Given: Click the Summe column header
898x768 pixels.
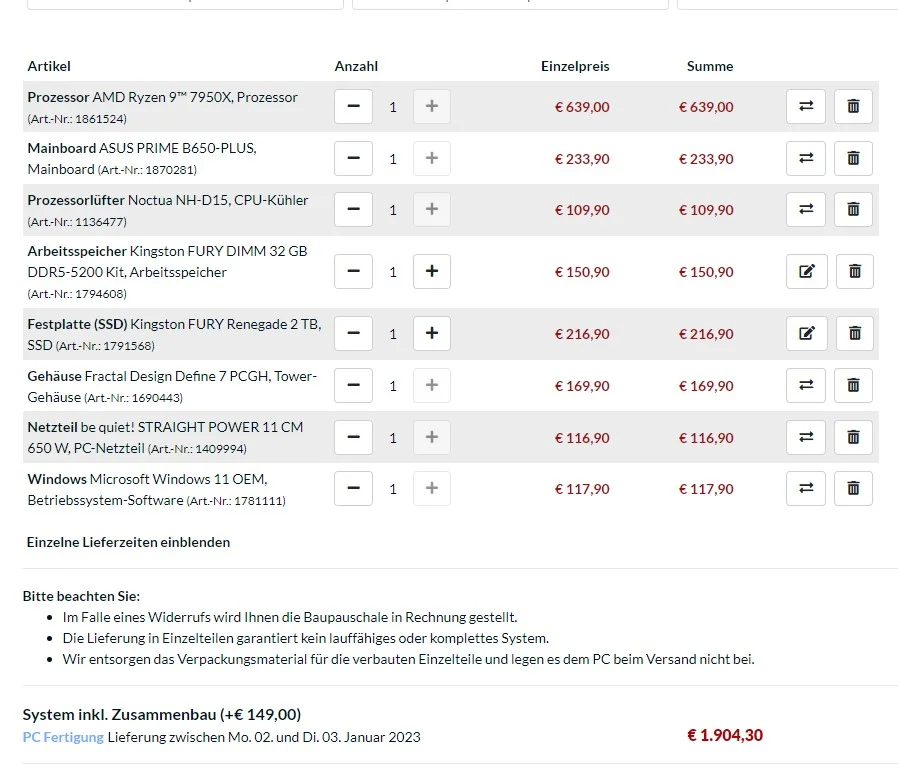Looking at the screenshot, I should (x=710, y=66).
